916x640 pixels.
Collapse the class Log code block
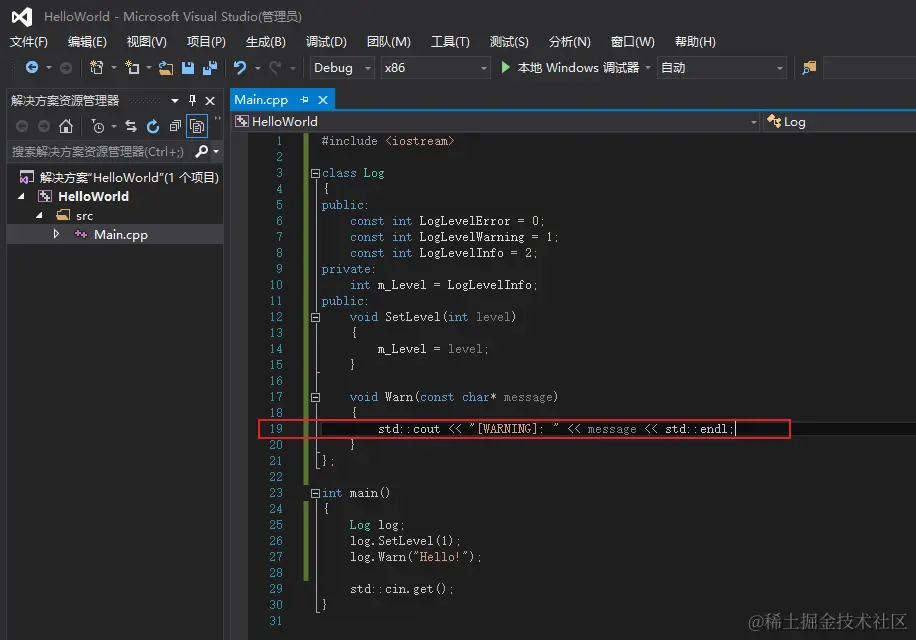point(315,173)
